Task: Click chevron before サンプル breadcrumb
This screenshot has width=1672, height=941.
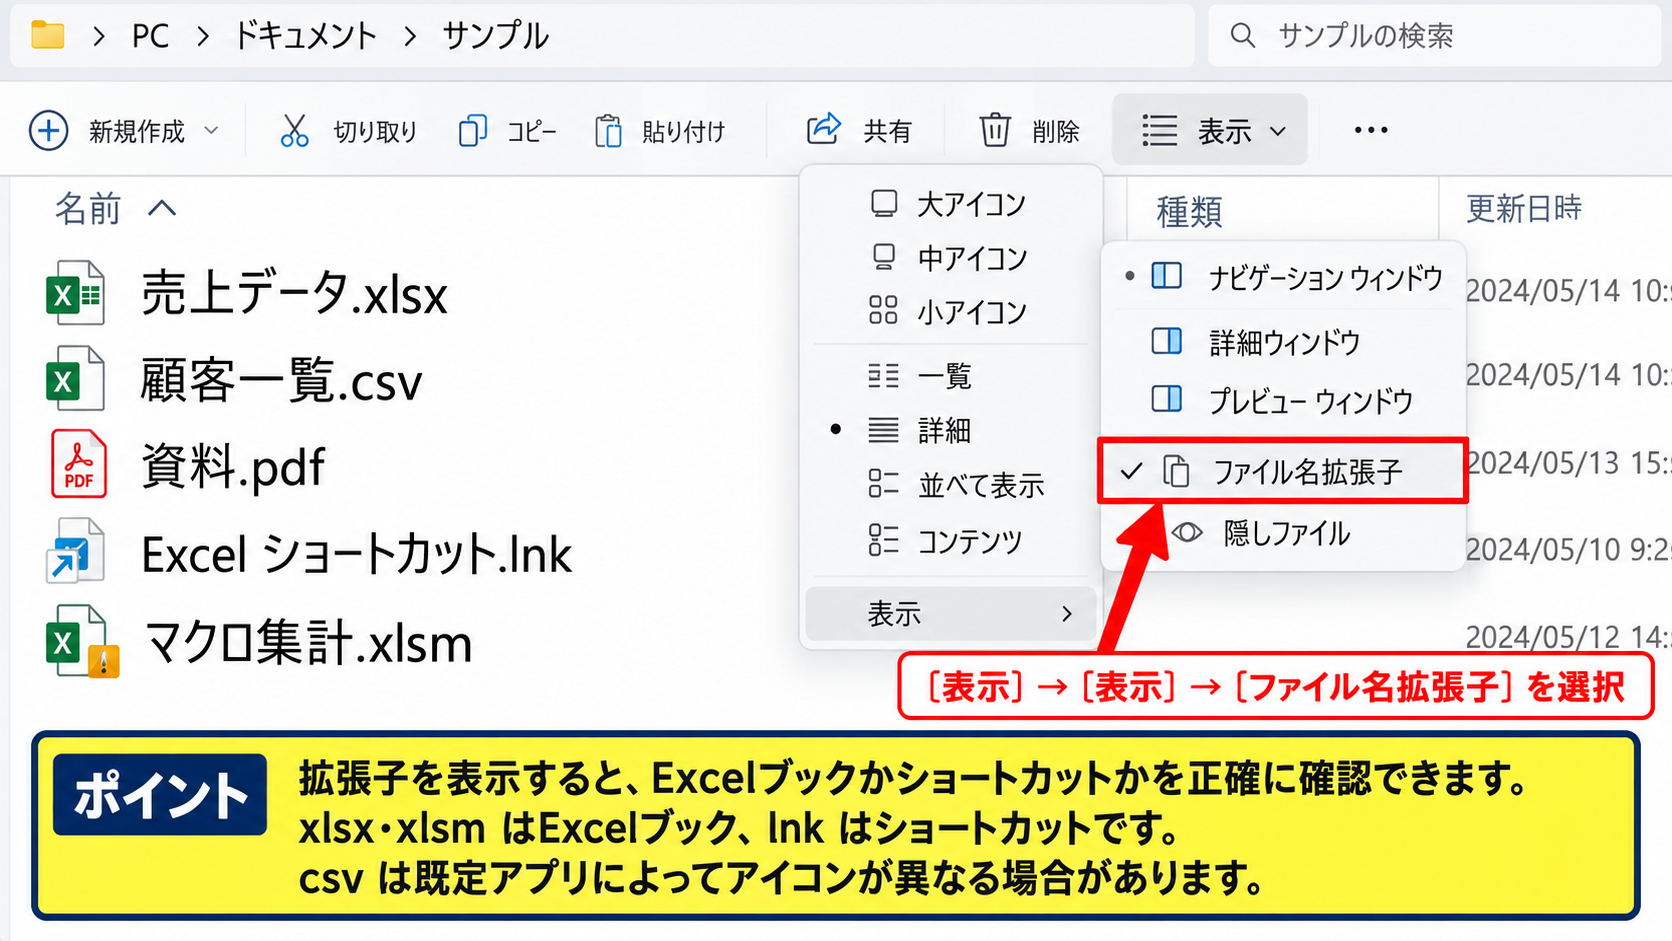Action: pos(410,37)
